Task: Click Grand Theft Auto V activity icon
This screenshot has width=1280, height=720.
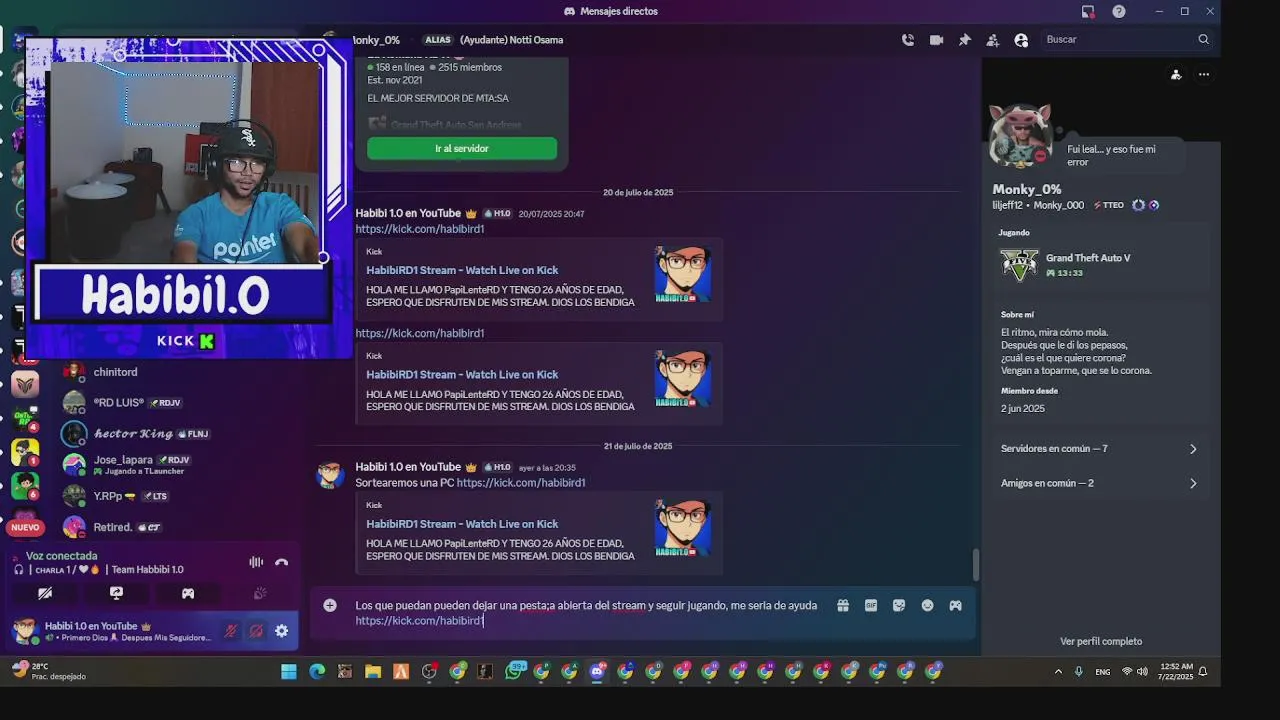Action: coord(1019,265)
